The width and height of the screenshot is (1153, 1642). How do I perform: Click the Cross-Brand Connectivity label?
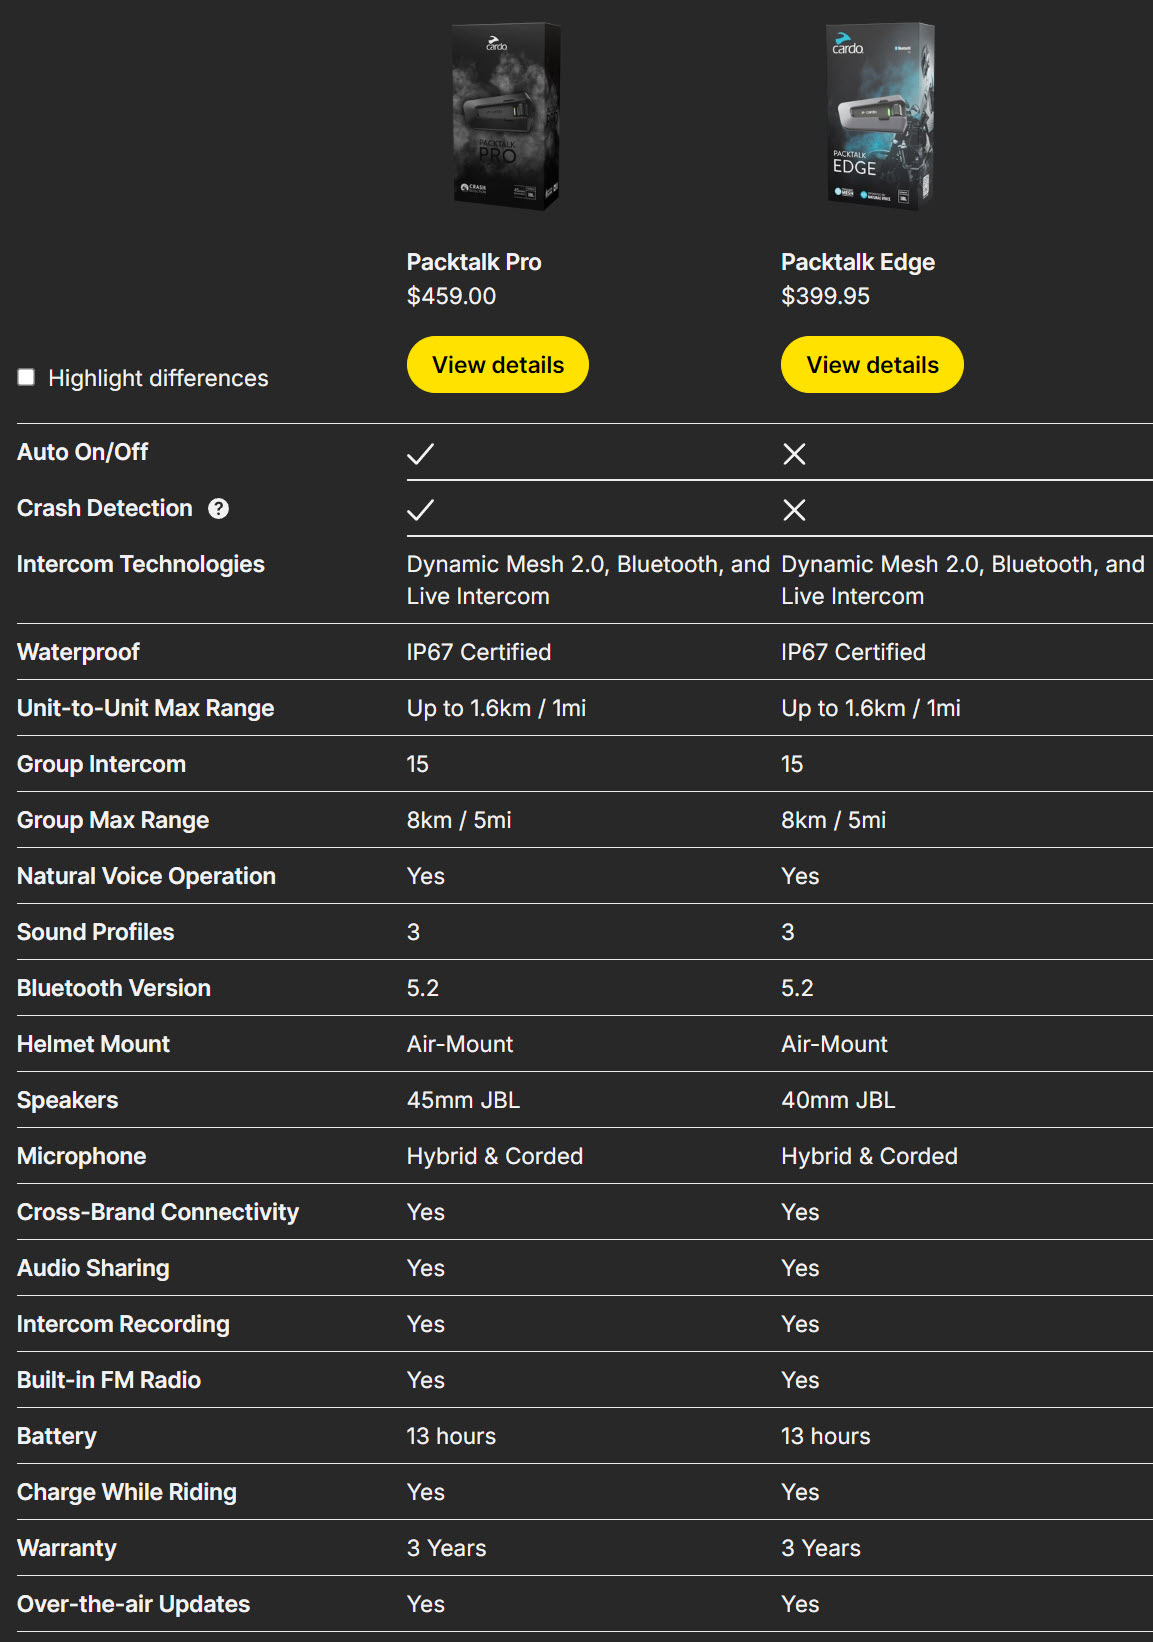point(158,1212)
